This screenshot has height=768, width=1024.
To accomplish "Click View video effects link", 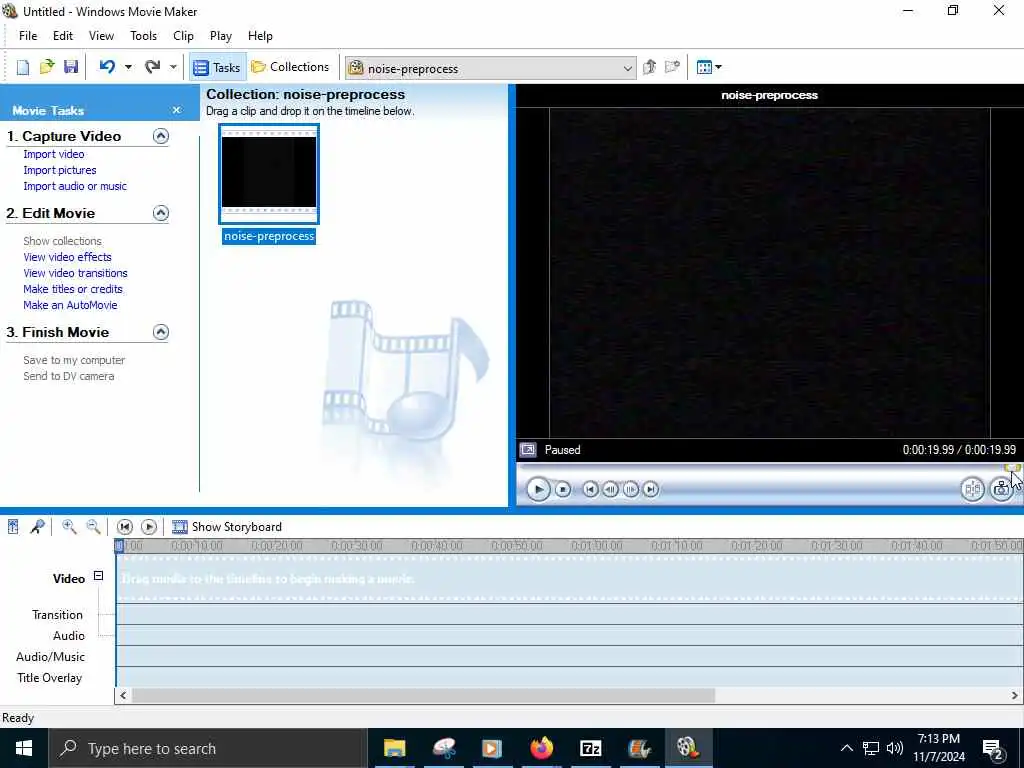I will click(67, 257).
